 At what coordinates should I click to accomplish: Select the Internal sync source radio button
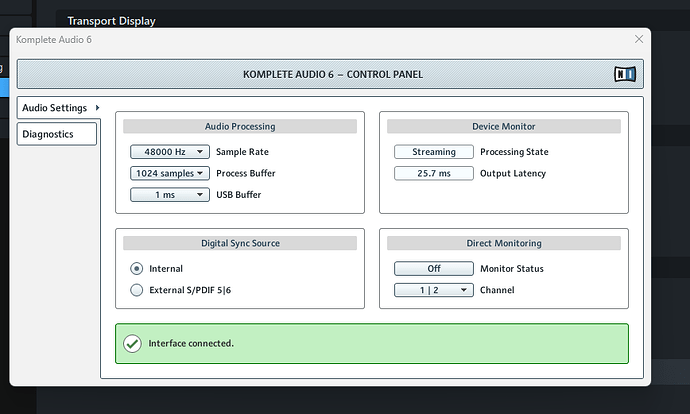[x=136, y=268]
